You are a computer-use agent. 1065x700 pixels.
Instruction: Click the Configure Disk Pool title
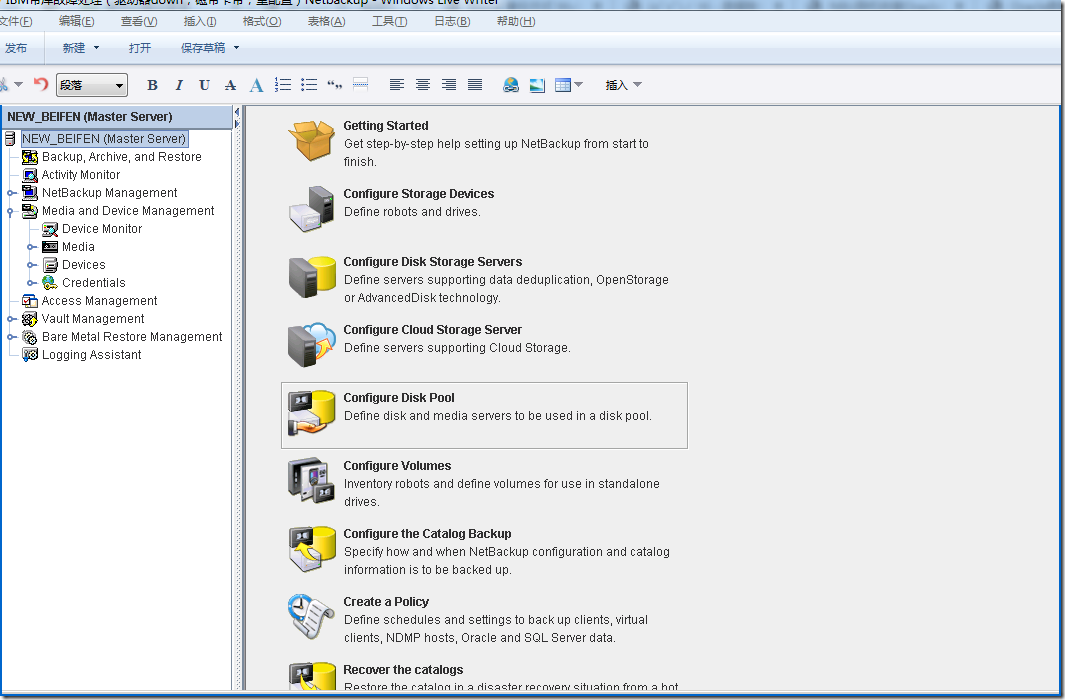(x=399, y=398)
